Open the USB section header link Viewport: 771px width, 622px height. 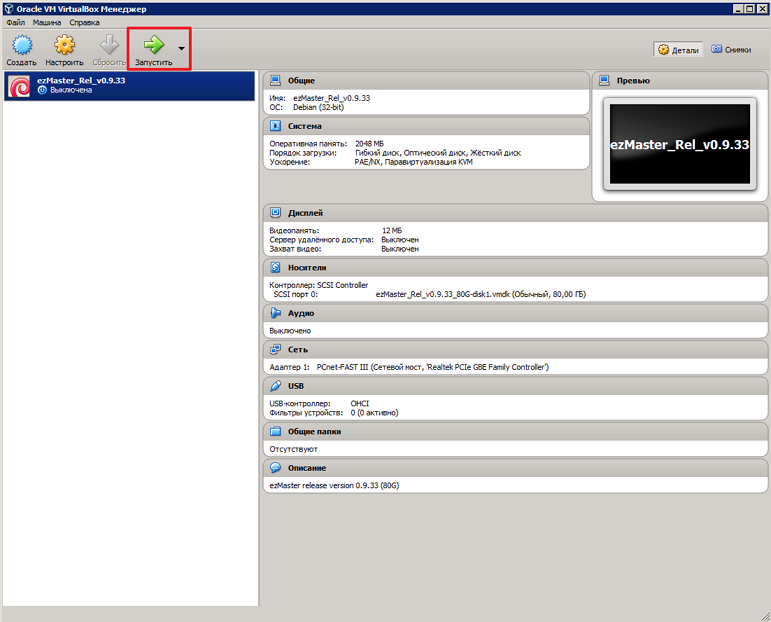click(x=296, y=386)
